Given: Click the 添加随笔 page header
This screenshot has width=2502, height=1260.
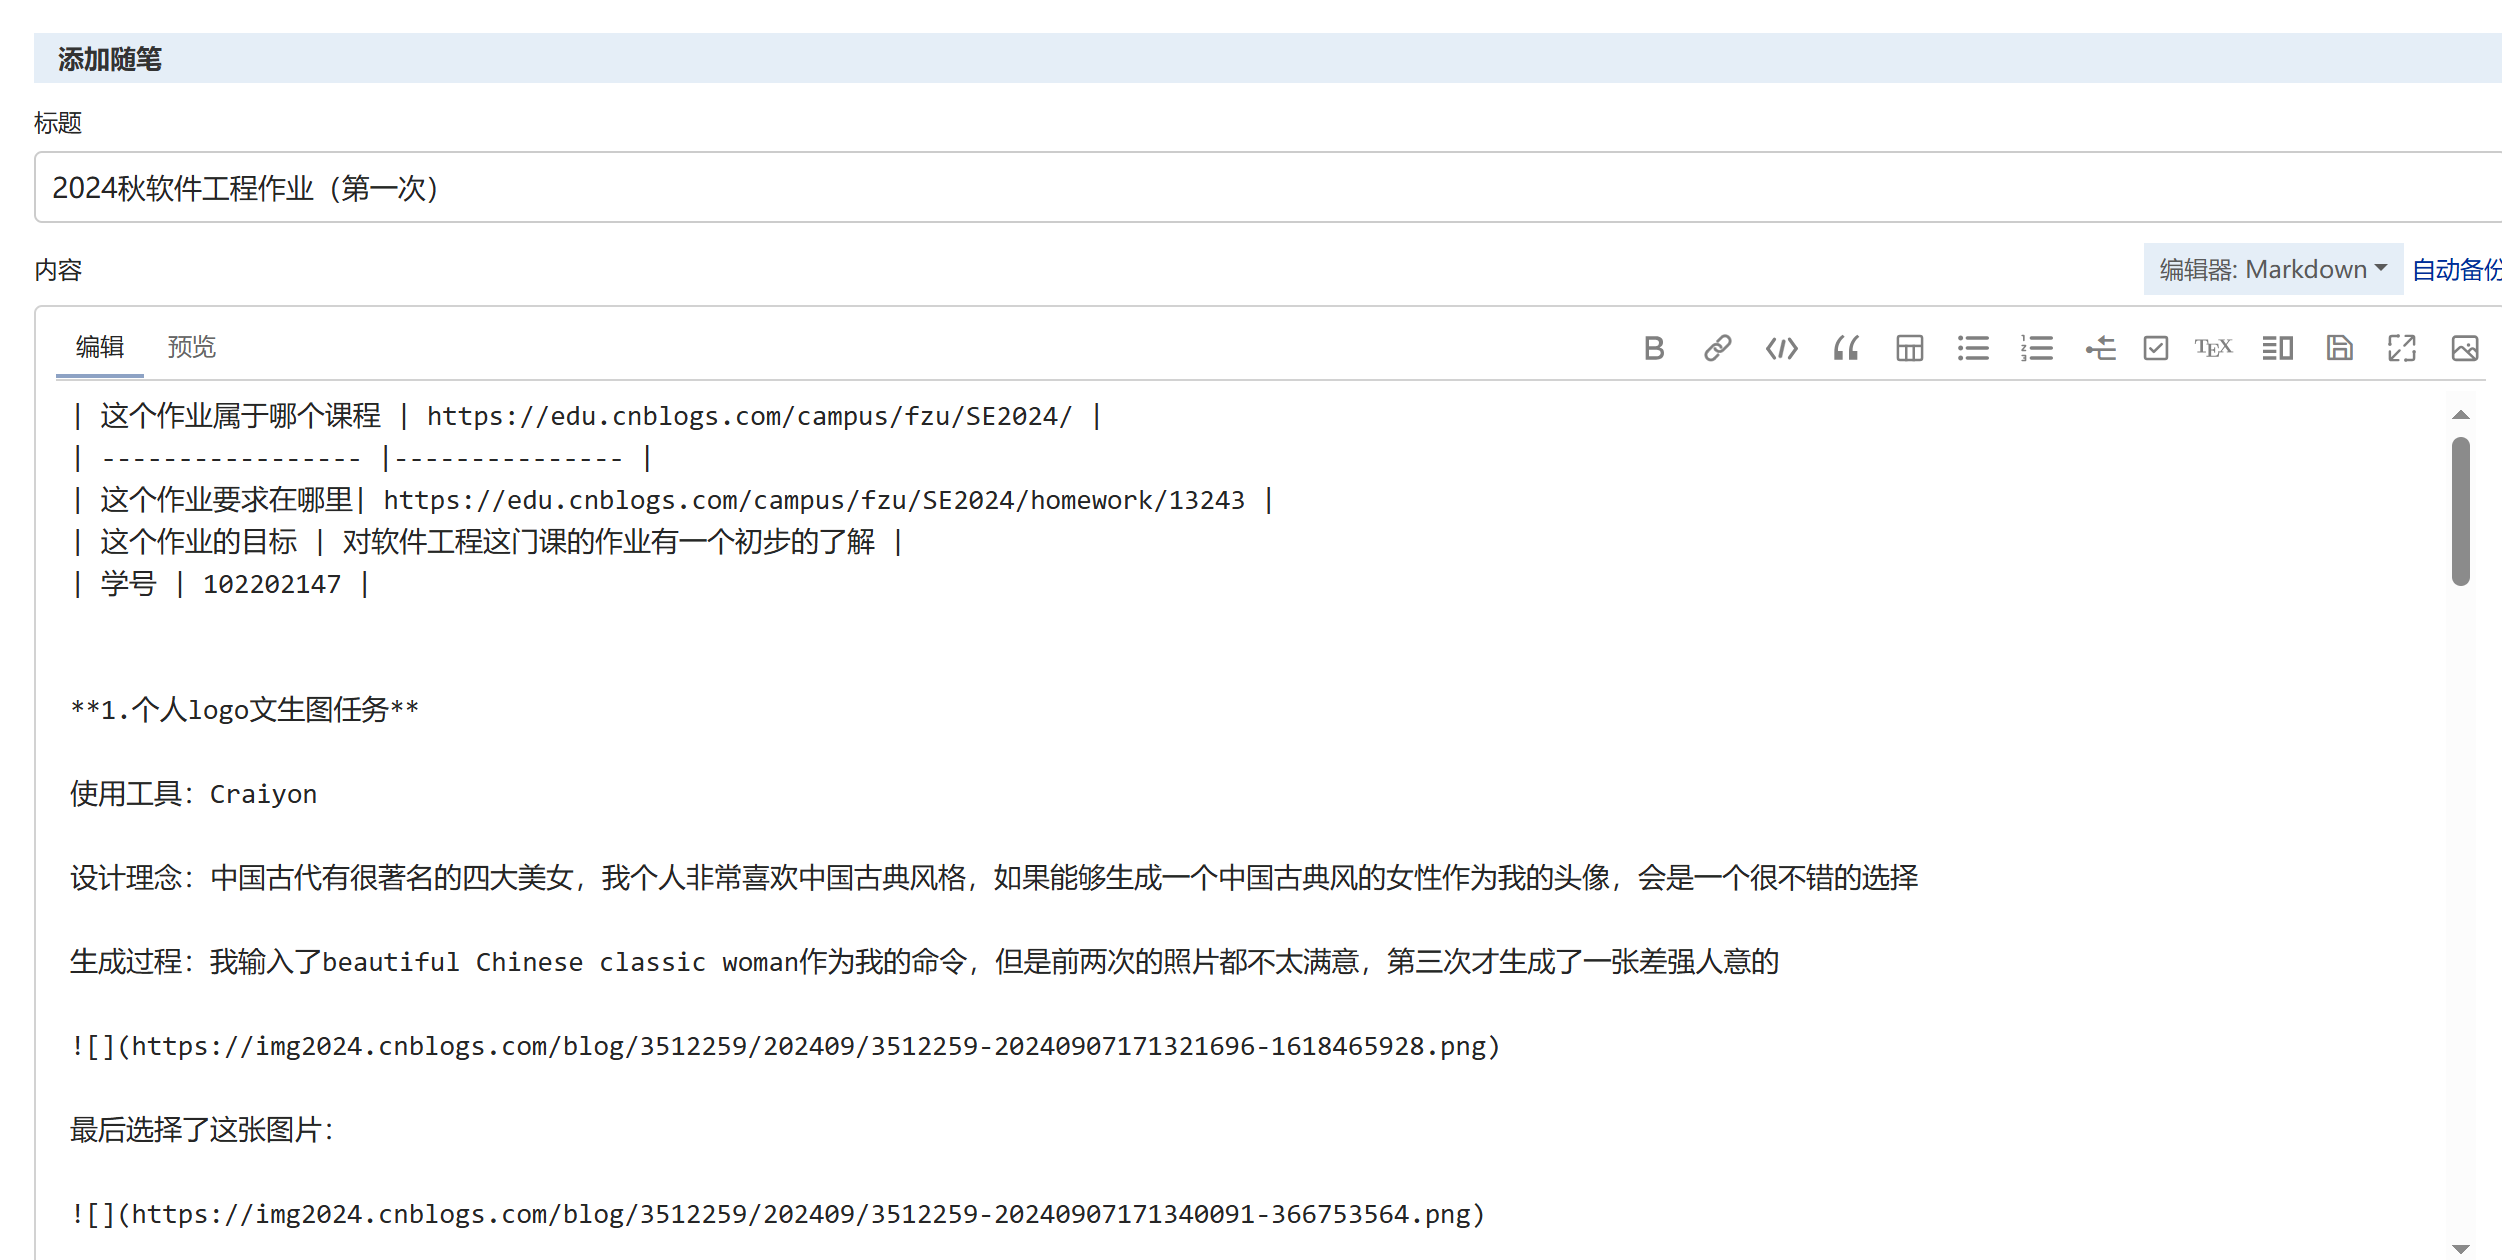Looking at the screenshot, I should click(110, 59).
